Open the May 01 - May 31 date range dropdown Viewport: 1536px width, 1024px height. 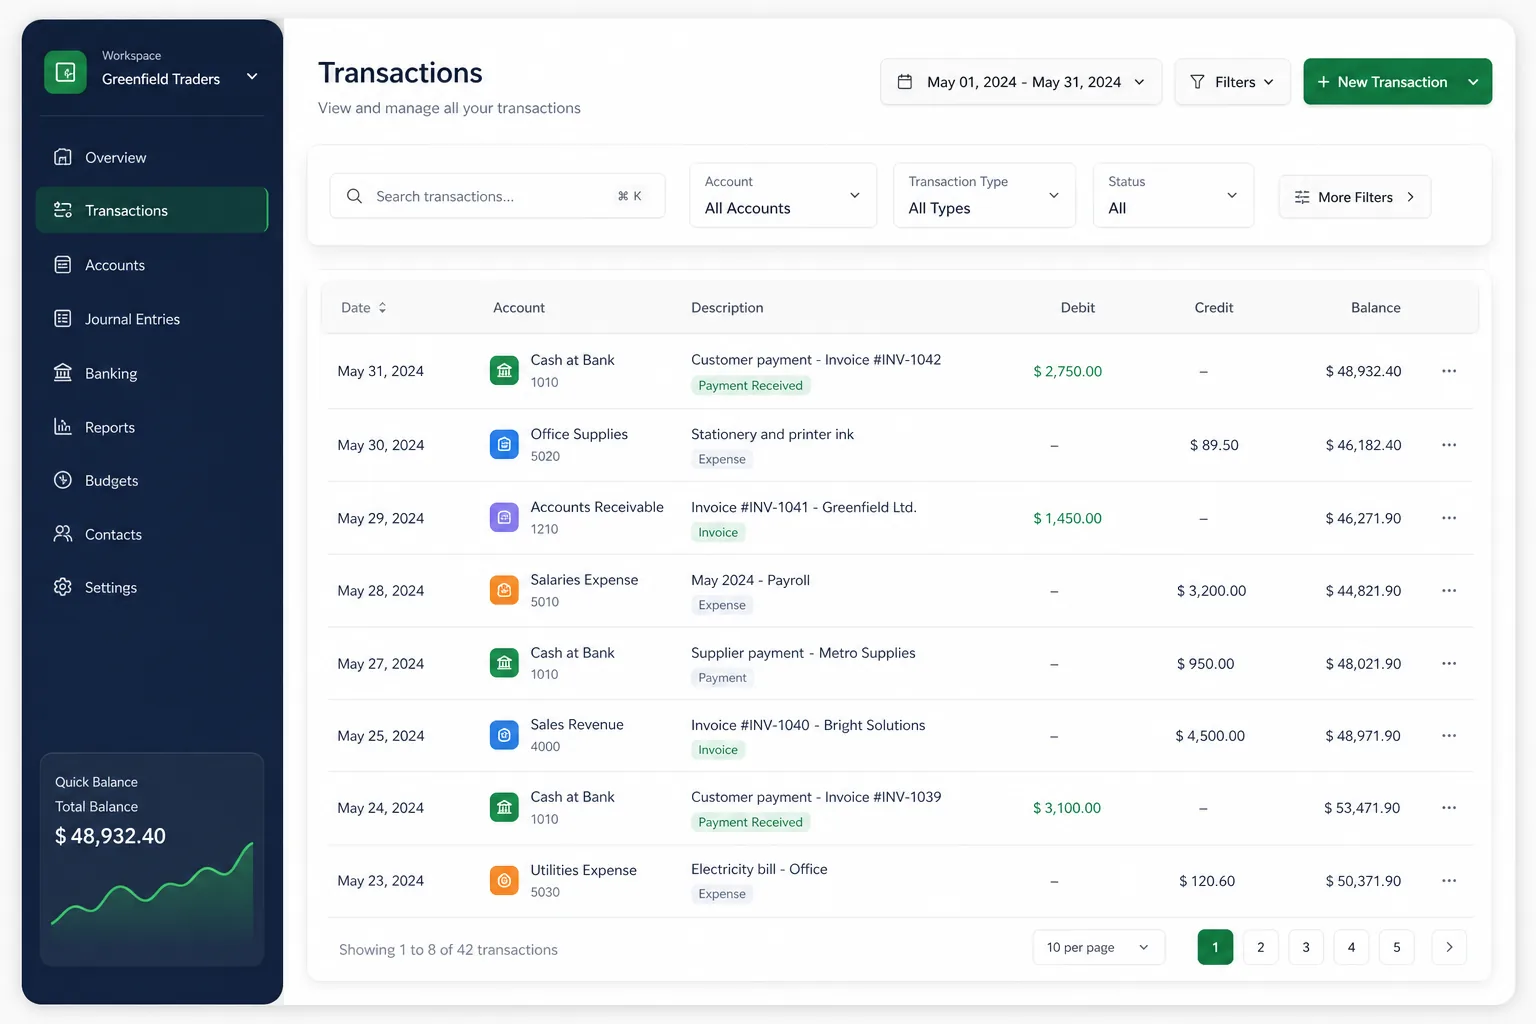[x=1021, y=82]
